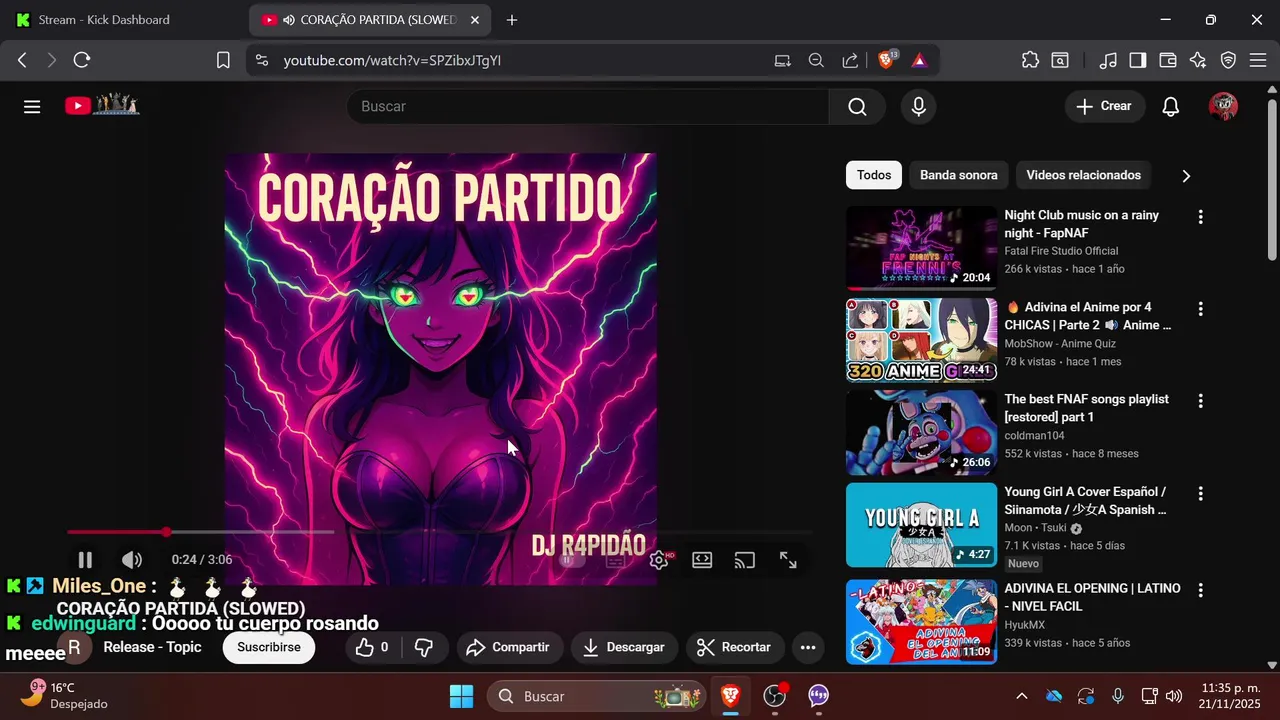Open Brave Rewards triangle icon
The height and width of the screenshot is (720, 1280).
pyautogui.click(x=919, y=60)
